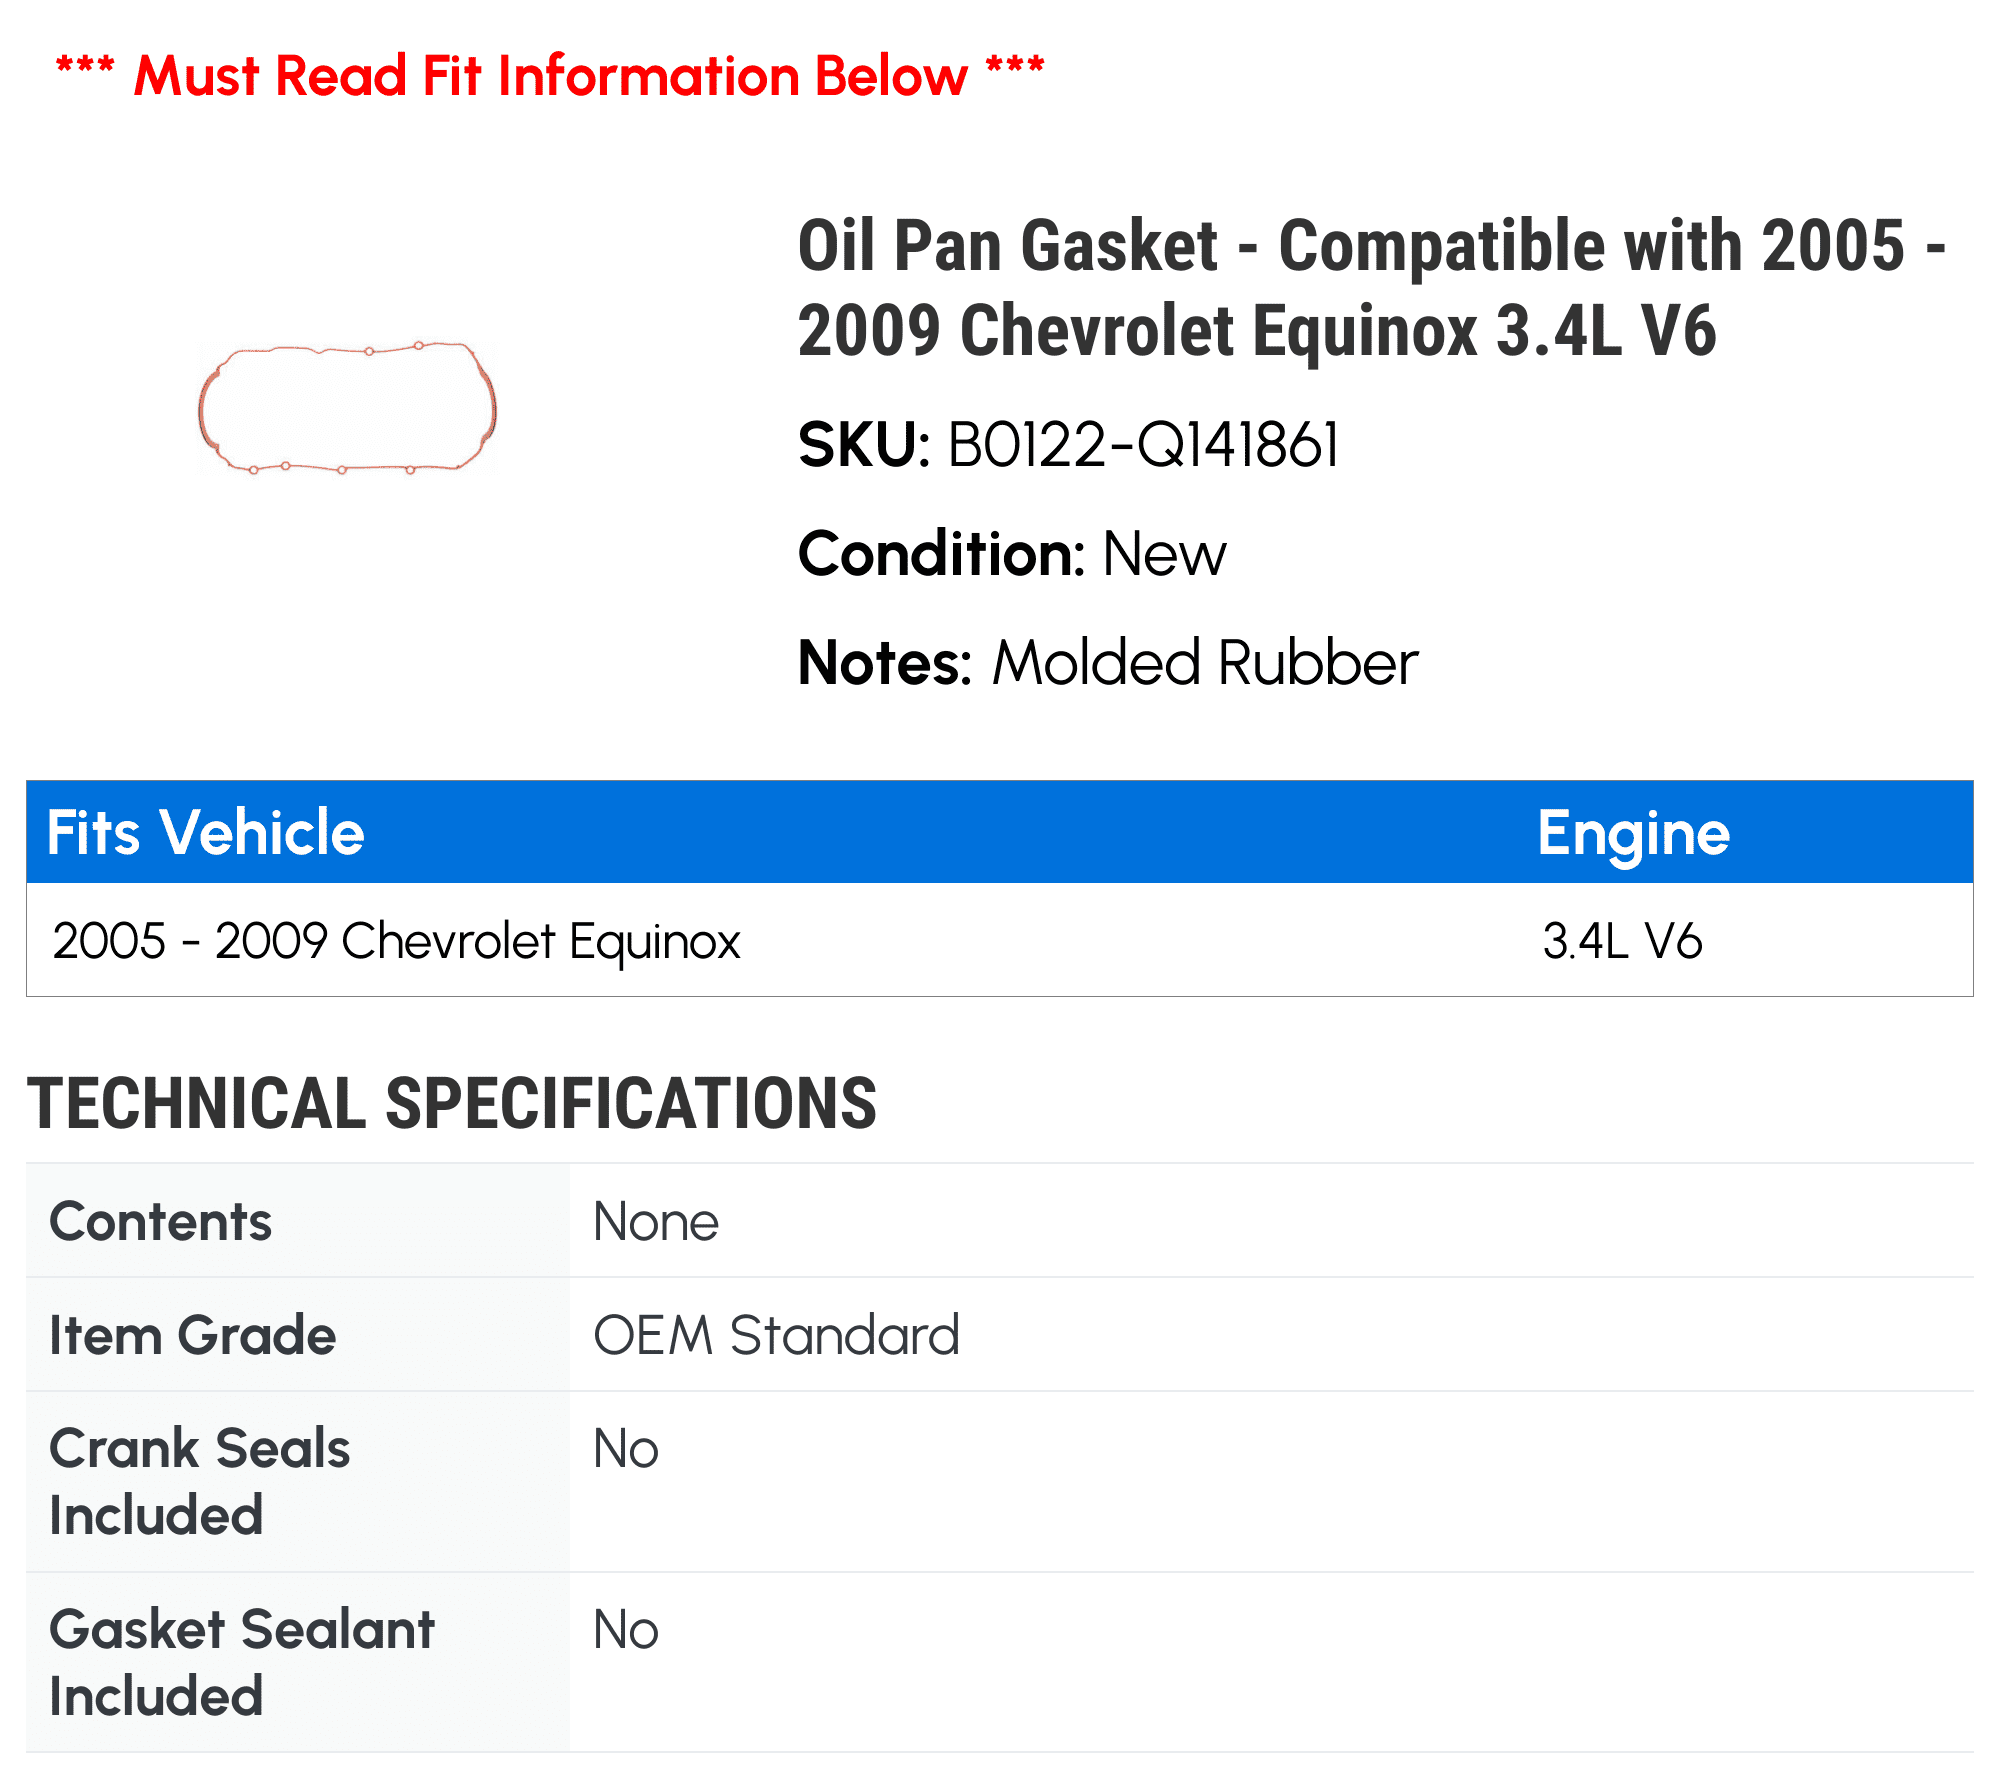Image resolution: width=2000 pixels, height=1779 pixels.
Task: Click the red Must Read Fit Information notice
Action: (550, 76)
